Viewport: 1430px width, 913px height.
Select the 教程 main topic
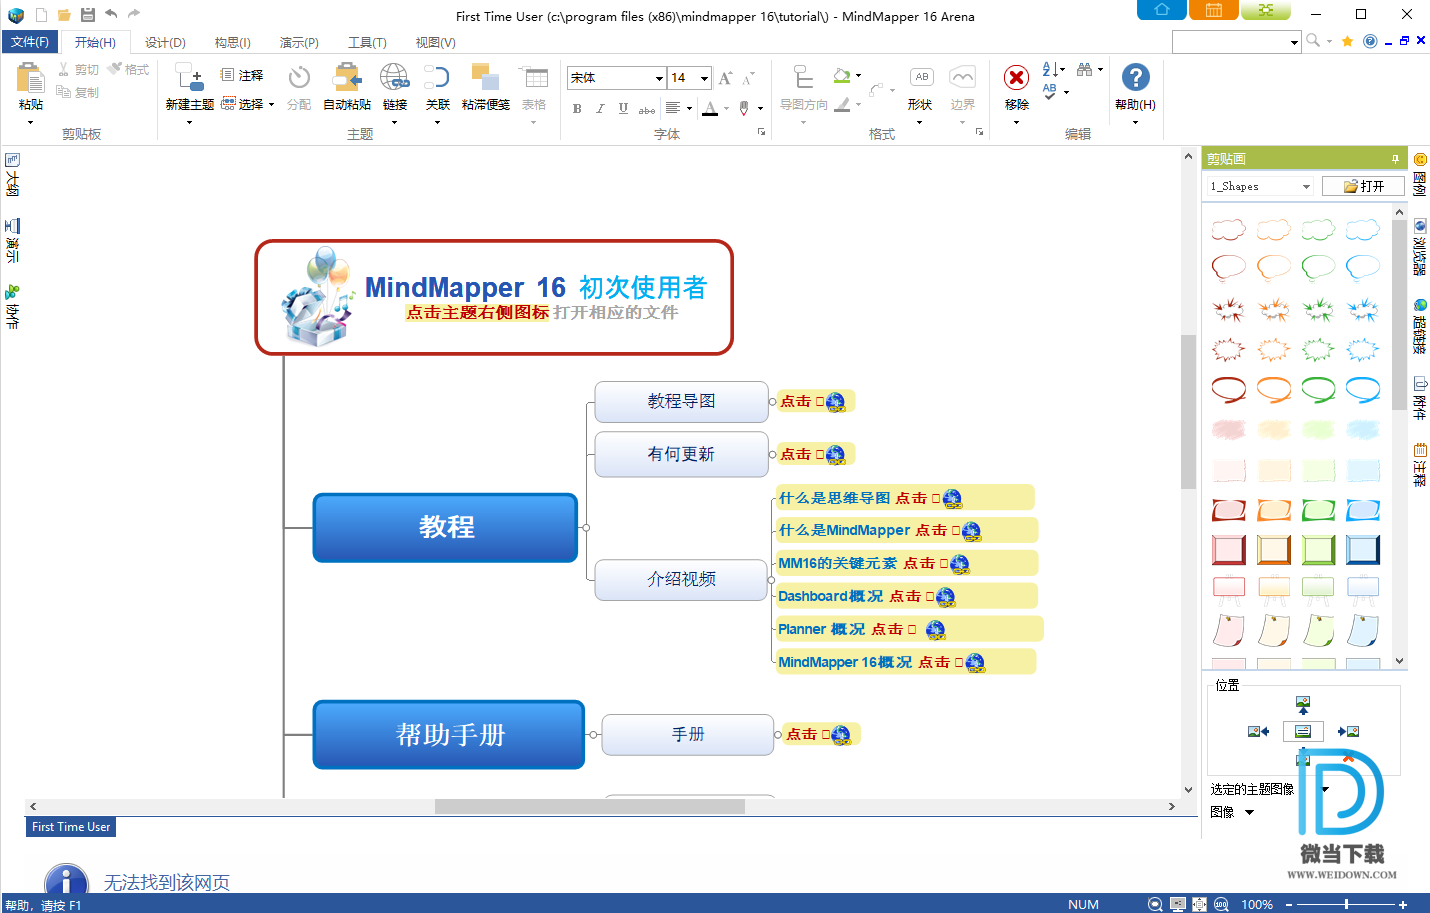pyautogui.click(x=446, y=527)
